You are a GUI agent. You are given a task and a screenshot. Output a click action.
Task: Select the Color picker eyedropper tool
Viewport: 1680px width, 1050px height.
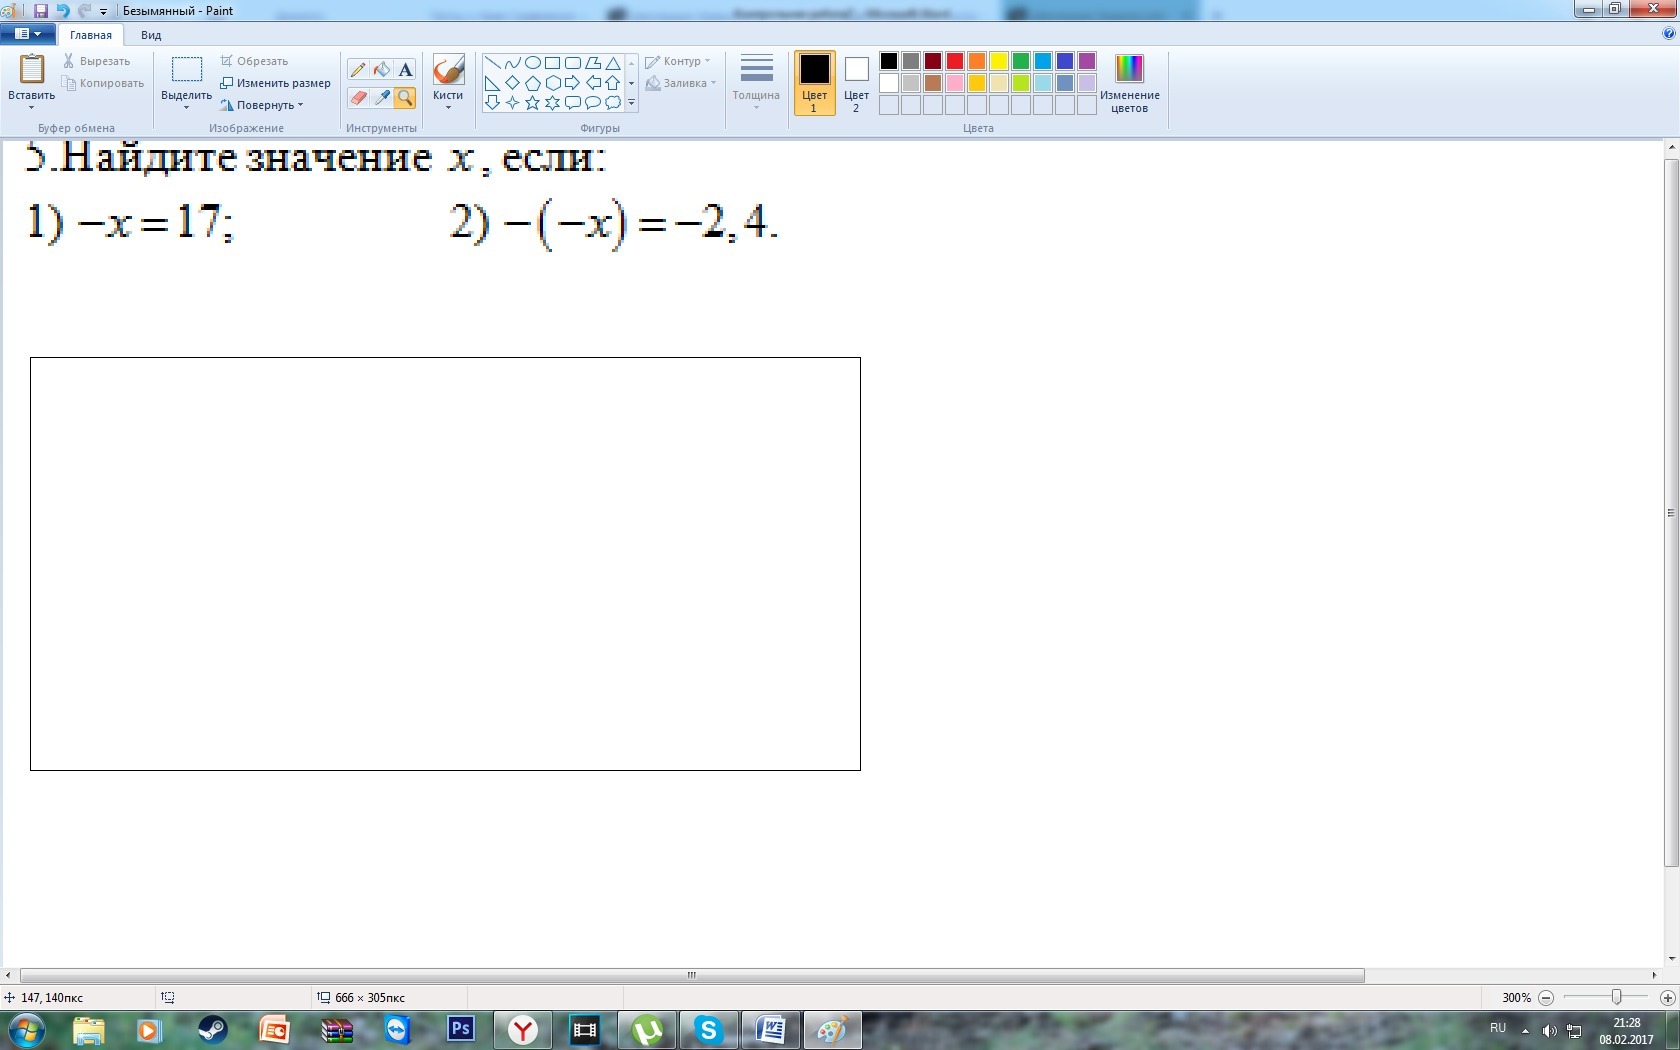point(381,97)
